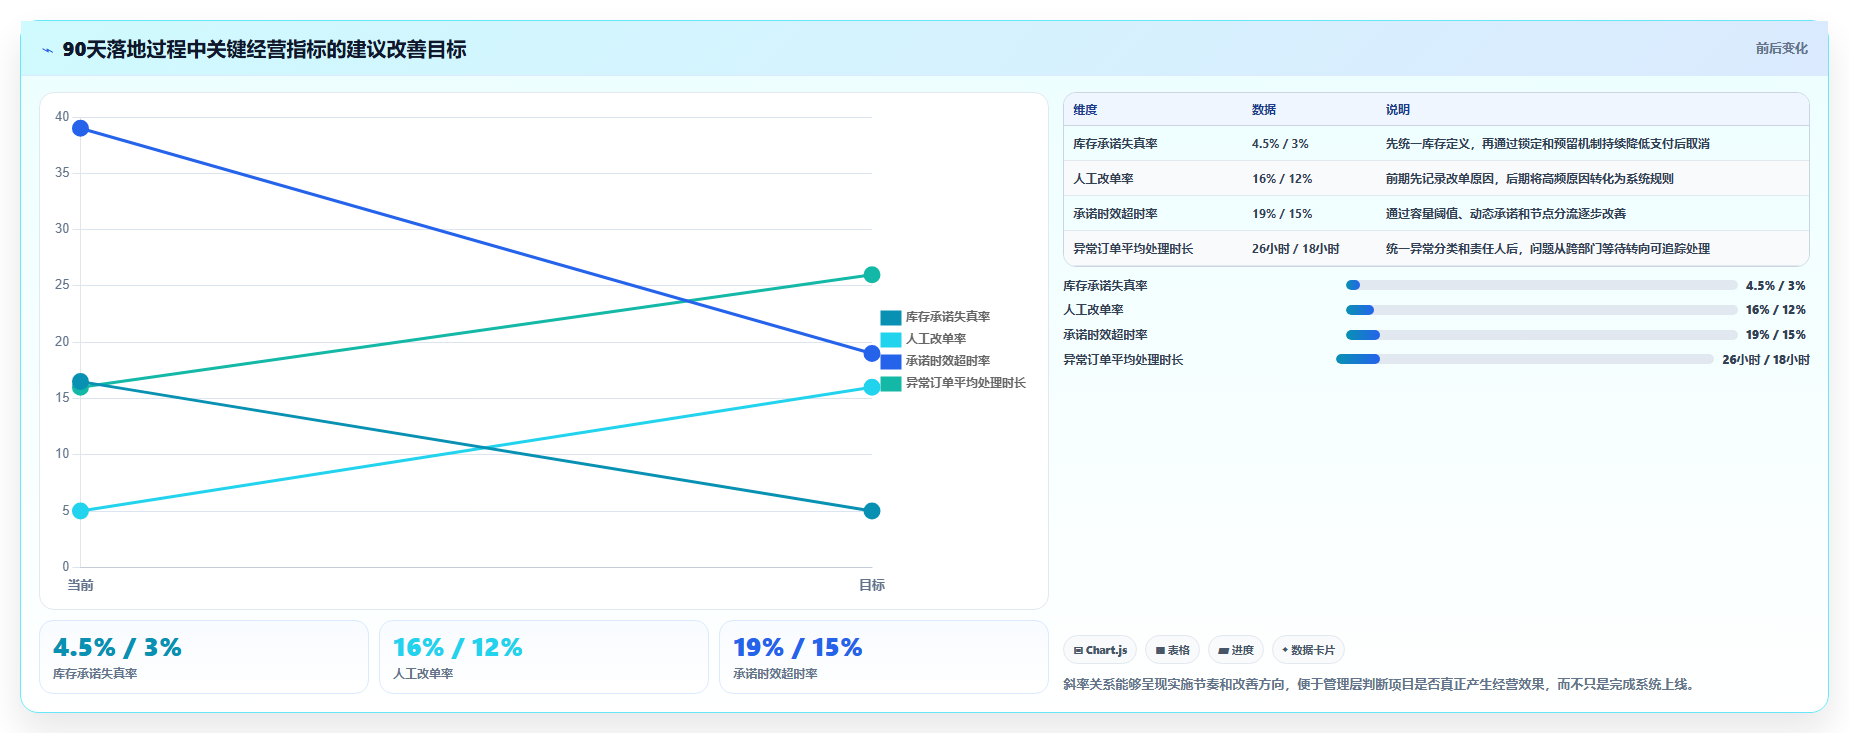Toggle 承诺时效超时率 legend color swatch
This screenshot has height=733, width=1849.
click(x=891, y=361)
